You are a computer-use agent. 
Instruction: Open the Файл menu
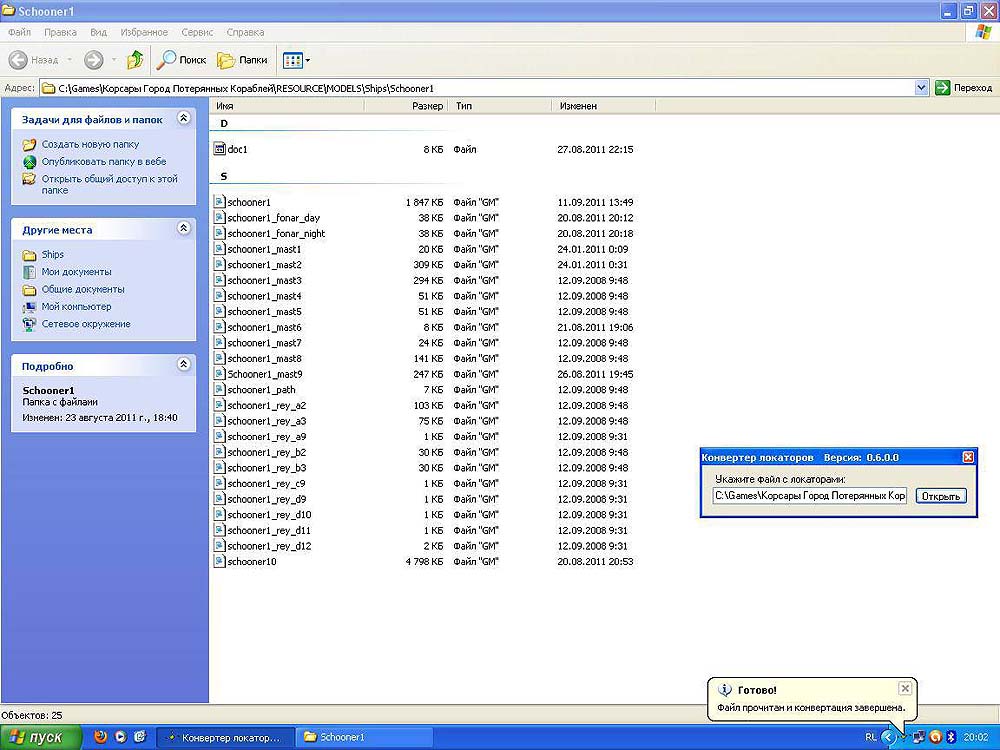point(19,32)
